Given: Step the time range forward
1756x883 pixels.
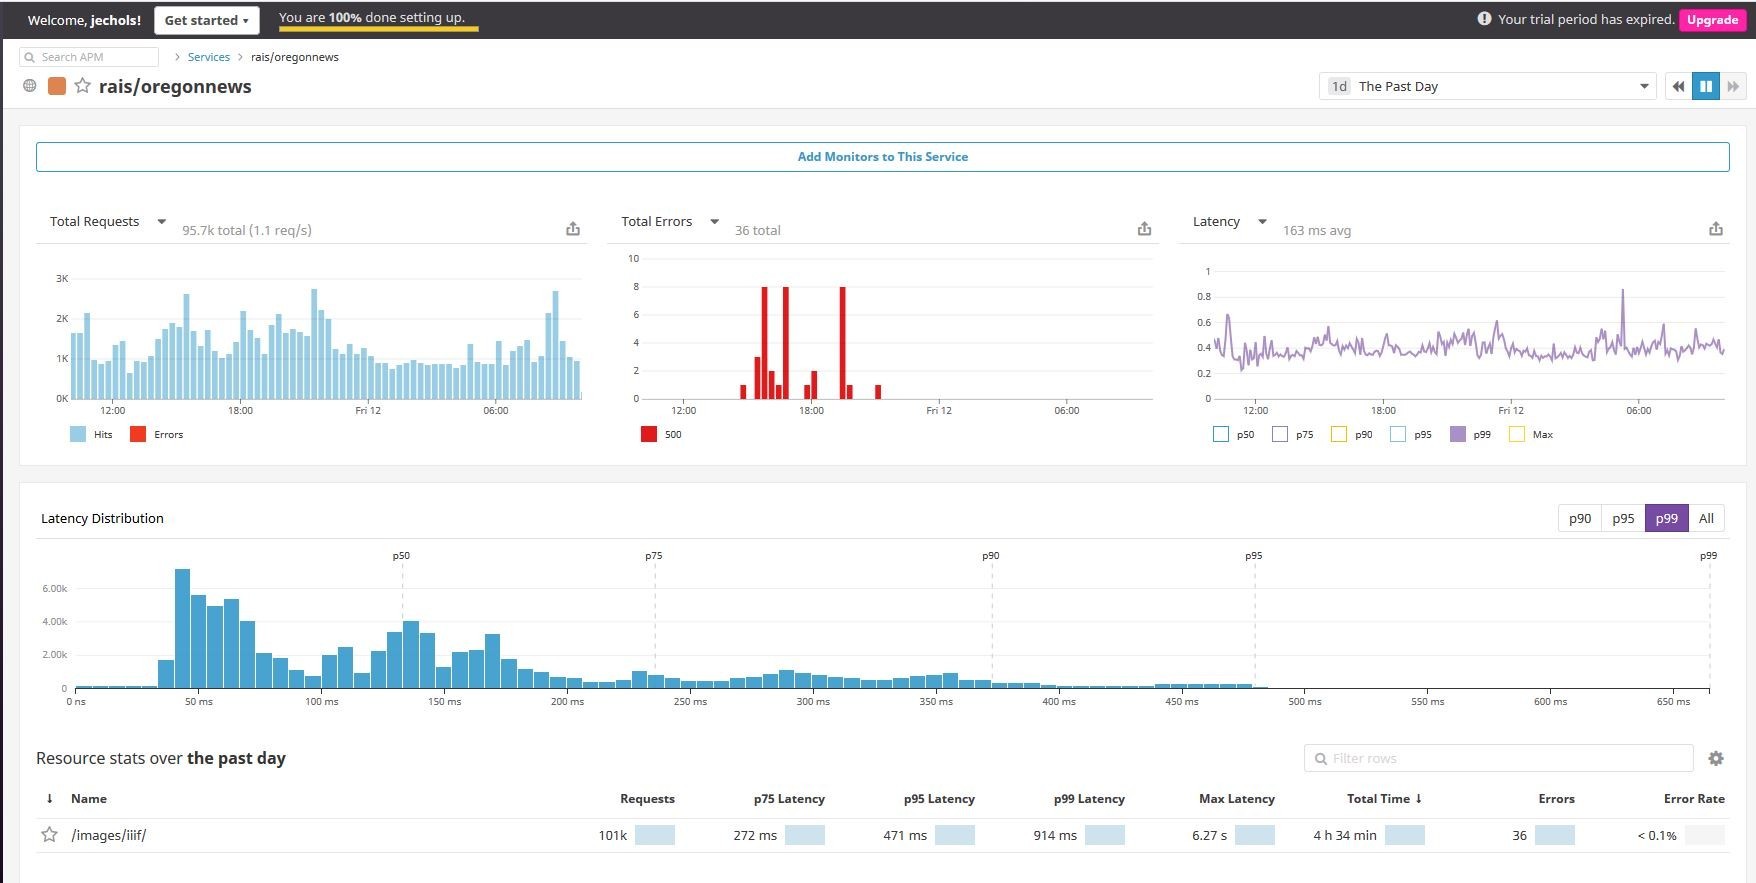Looking at the screenshot, I should pos(1733,86).
